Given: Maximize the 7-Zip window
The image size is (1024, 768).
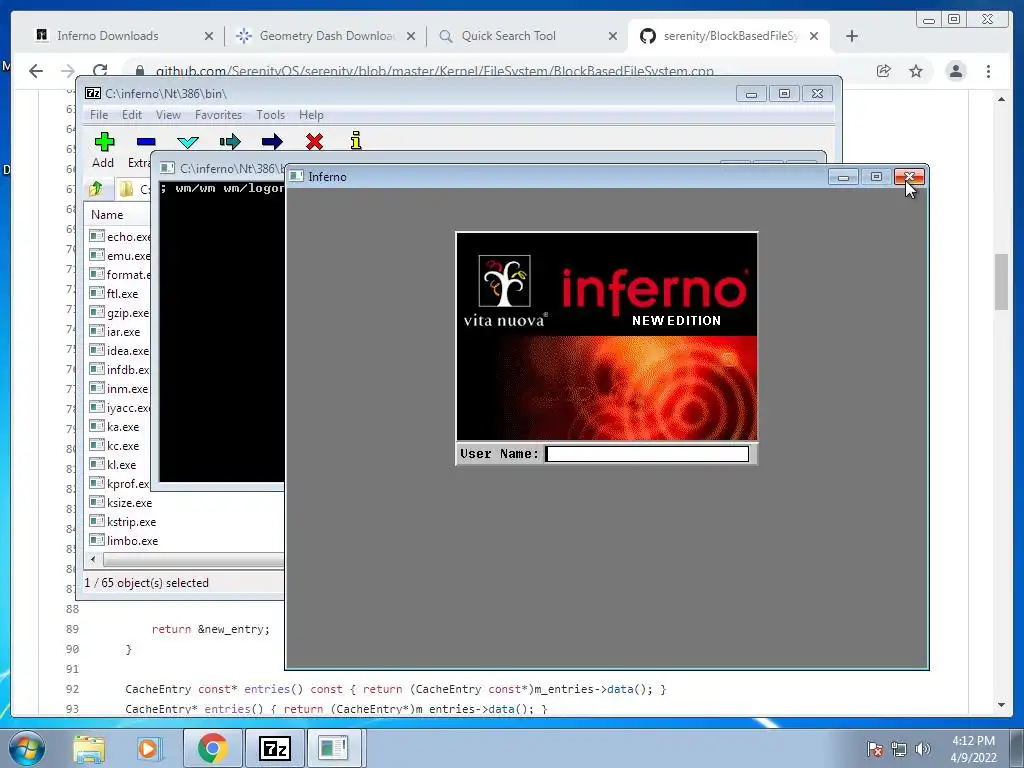Looking at the screenshot, I should [784, 94].
